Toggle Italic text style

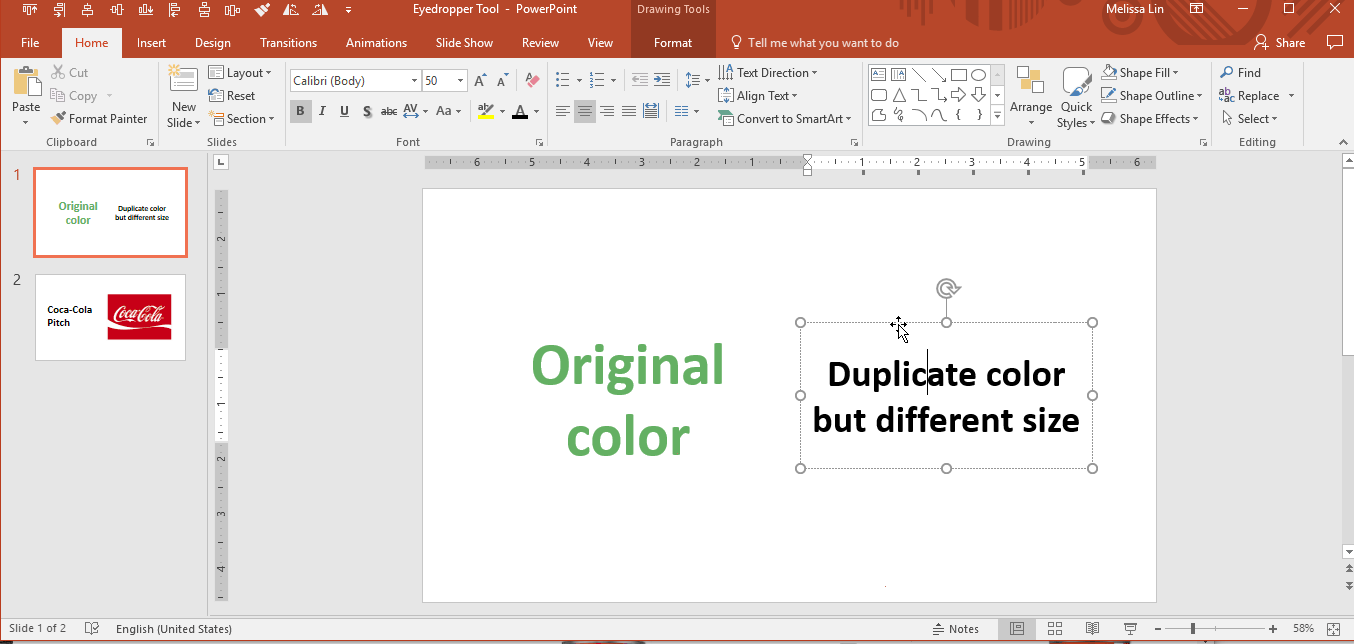click(x=322, y=111)
